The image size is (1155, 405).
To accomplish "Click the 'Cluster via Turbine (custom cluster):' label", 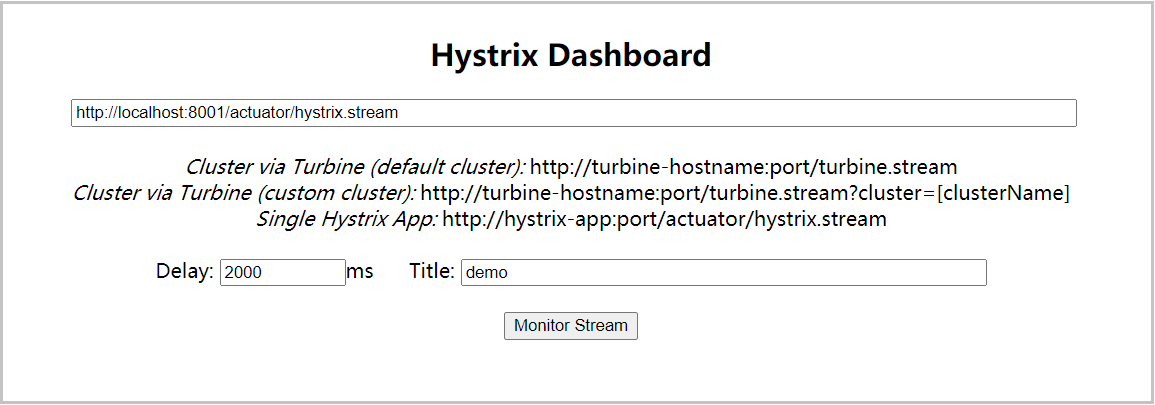I will click(x=244, y=193).
